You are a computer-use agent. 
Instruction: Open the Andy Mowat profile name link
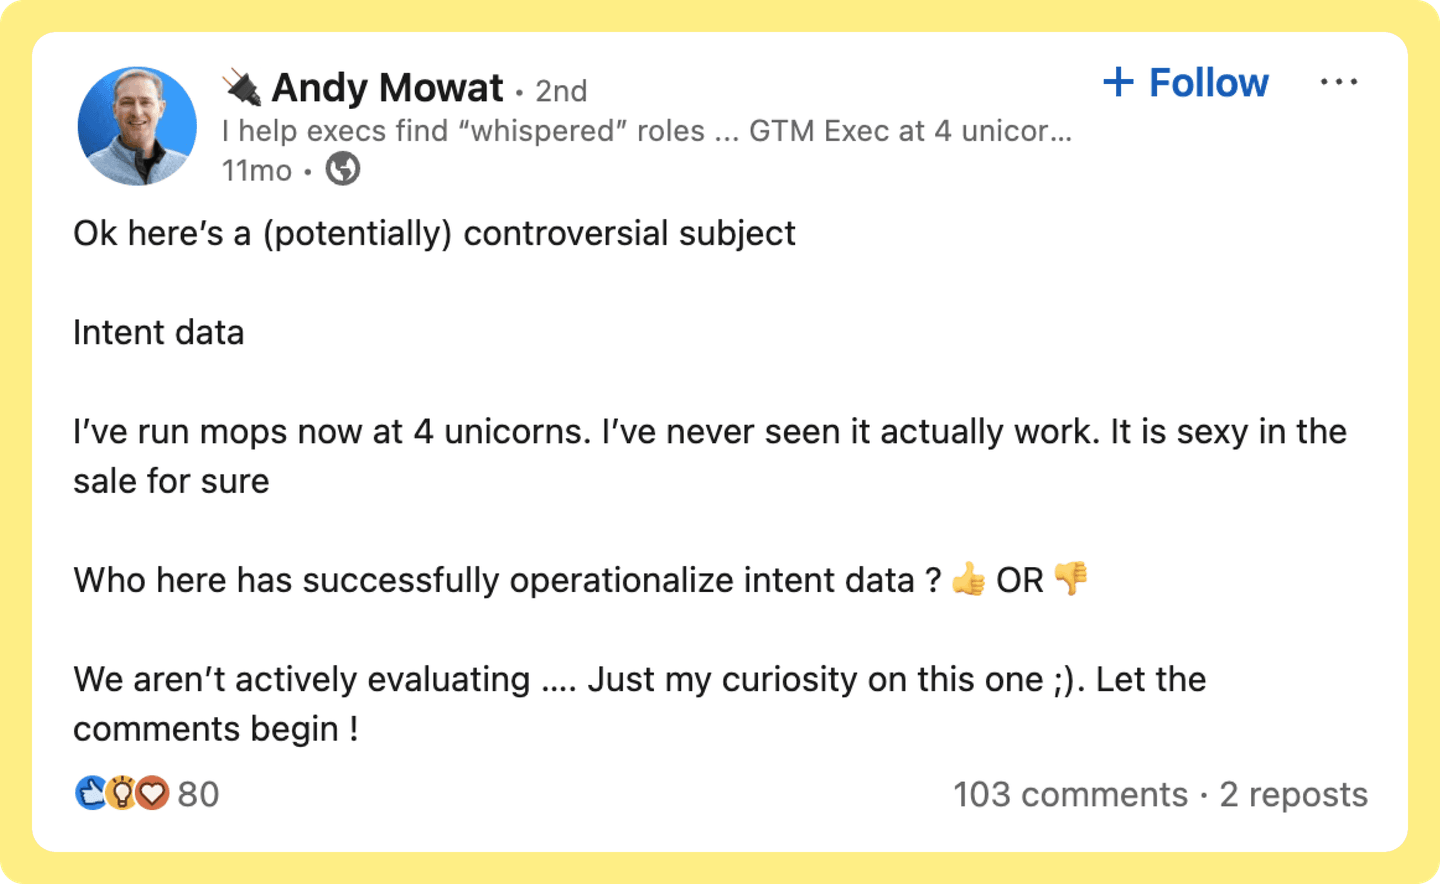(x=387, y=88)
